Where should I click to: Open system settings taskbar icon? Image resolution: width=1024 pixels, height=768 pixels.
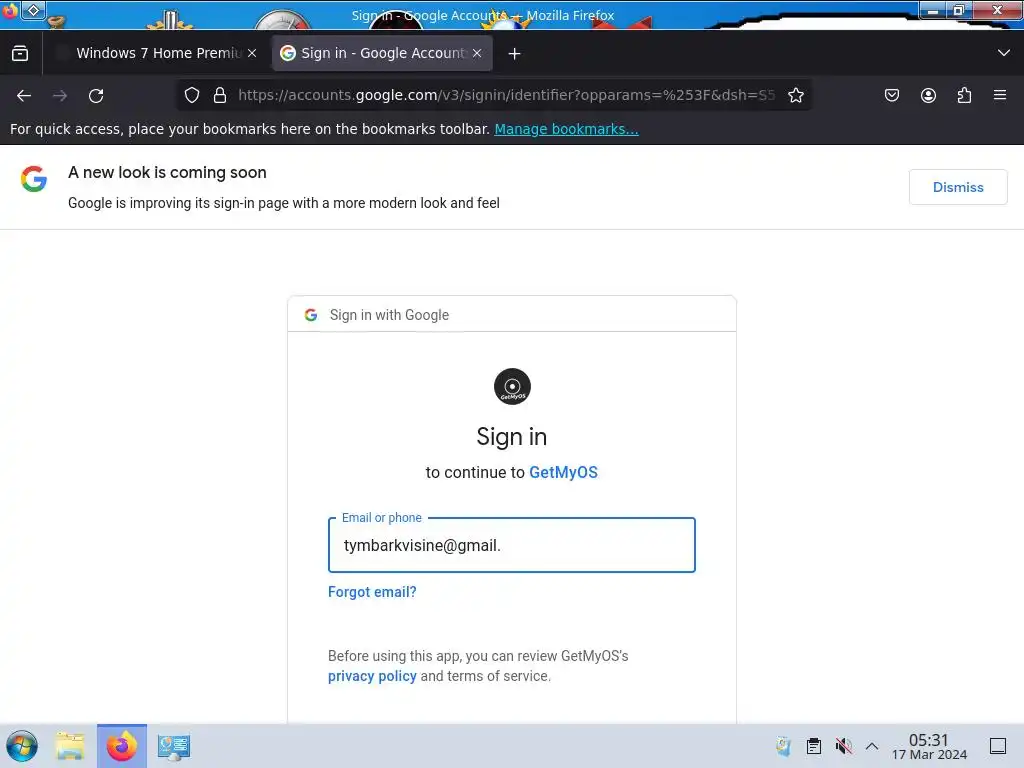[x=174, y=746]
